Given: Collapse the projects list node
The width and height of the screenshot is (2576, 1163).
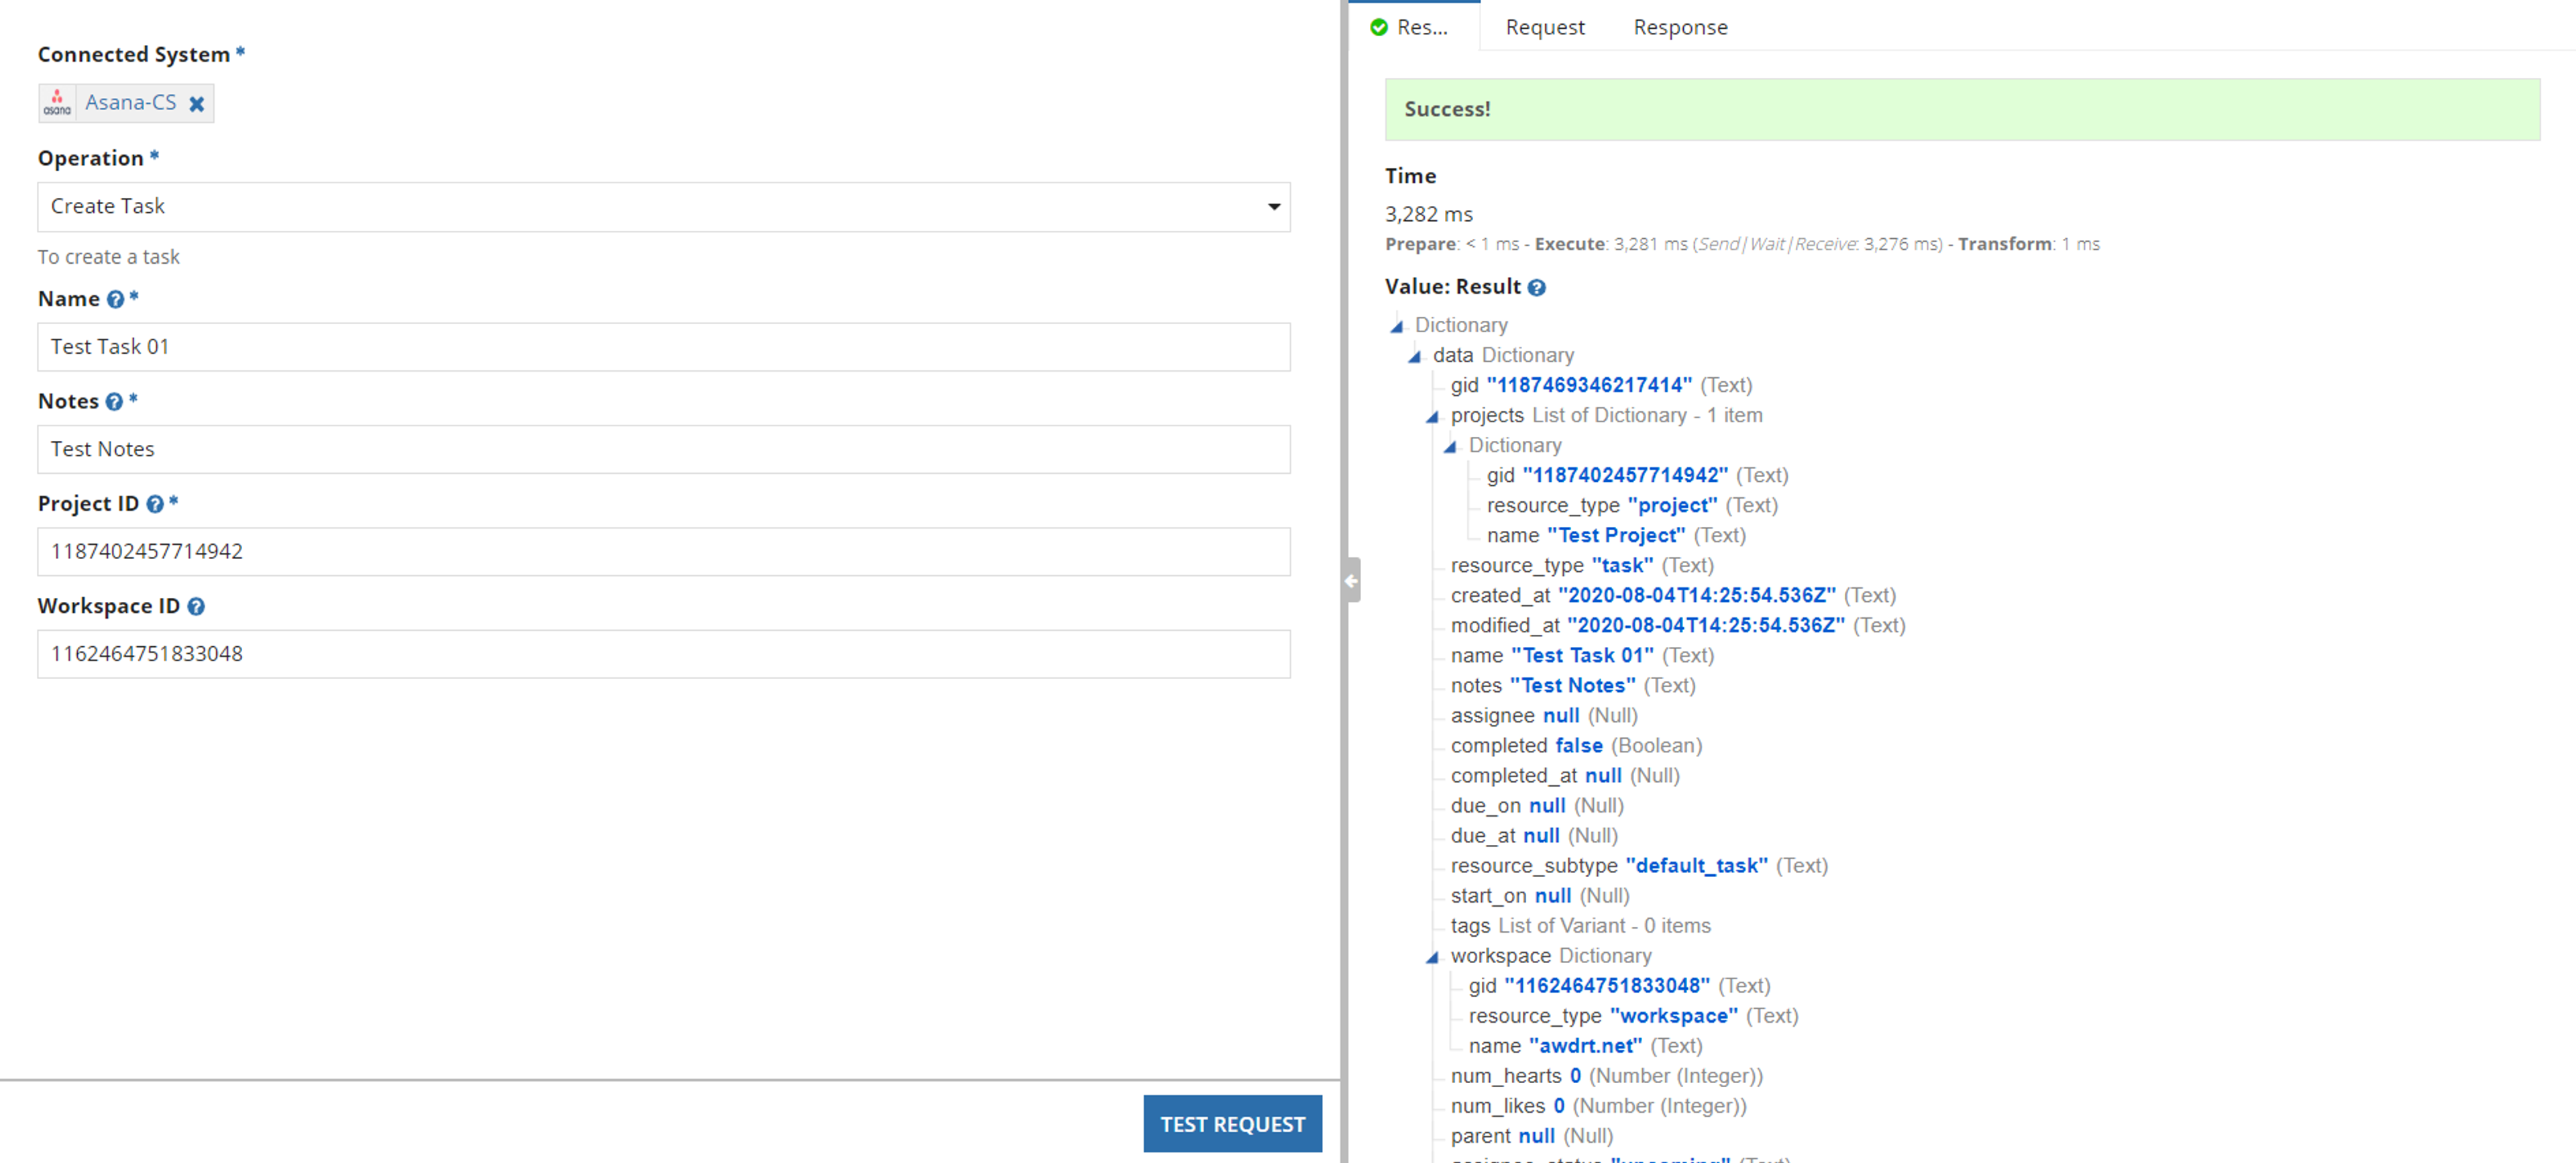Looking at the screenshot, I should [x=1433, y=416].
